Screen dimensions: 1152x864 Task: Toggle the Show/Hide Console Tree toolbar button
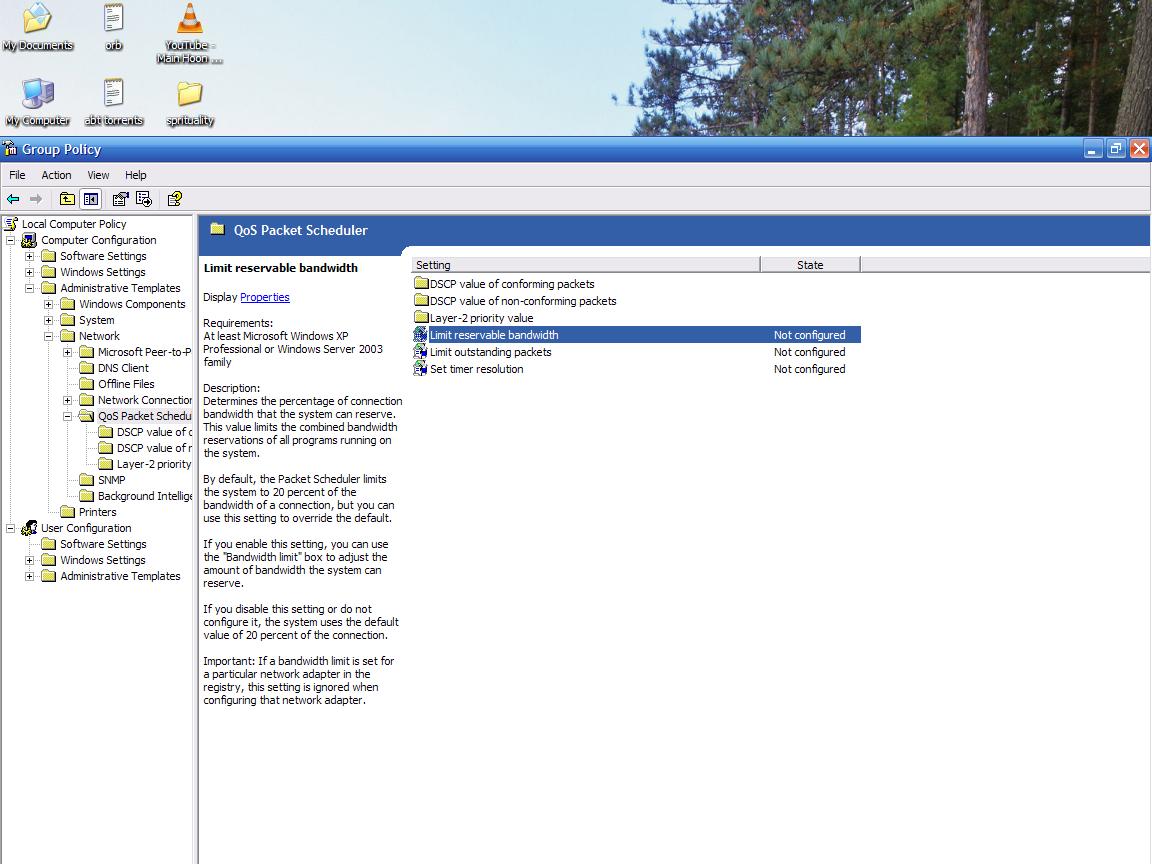pyautogui.click(x=91, y=199)
